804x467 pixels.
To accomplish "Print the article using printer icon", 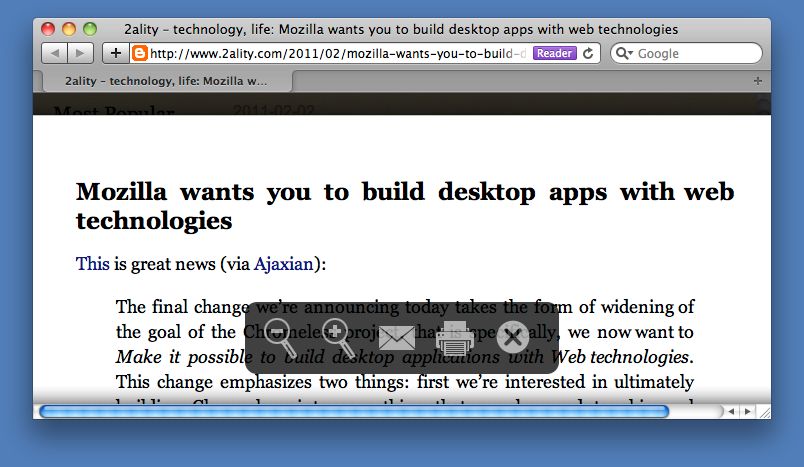I will point(454,338).
